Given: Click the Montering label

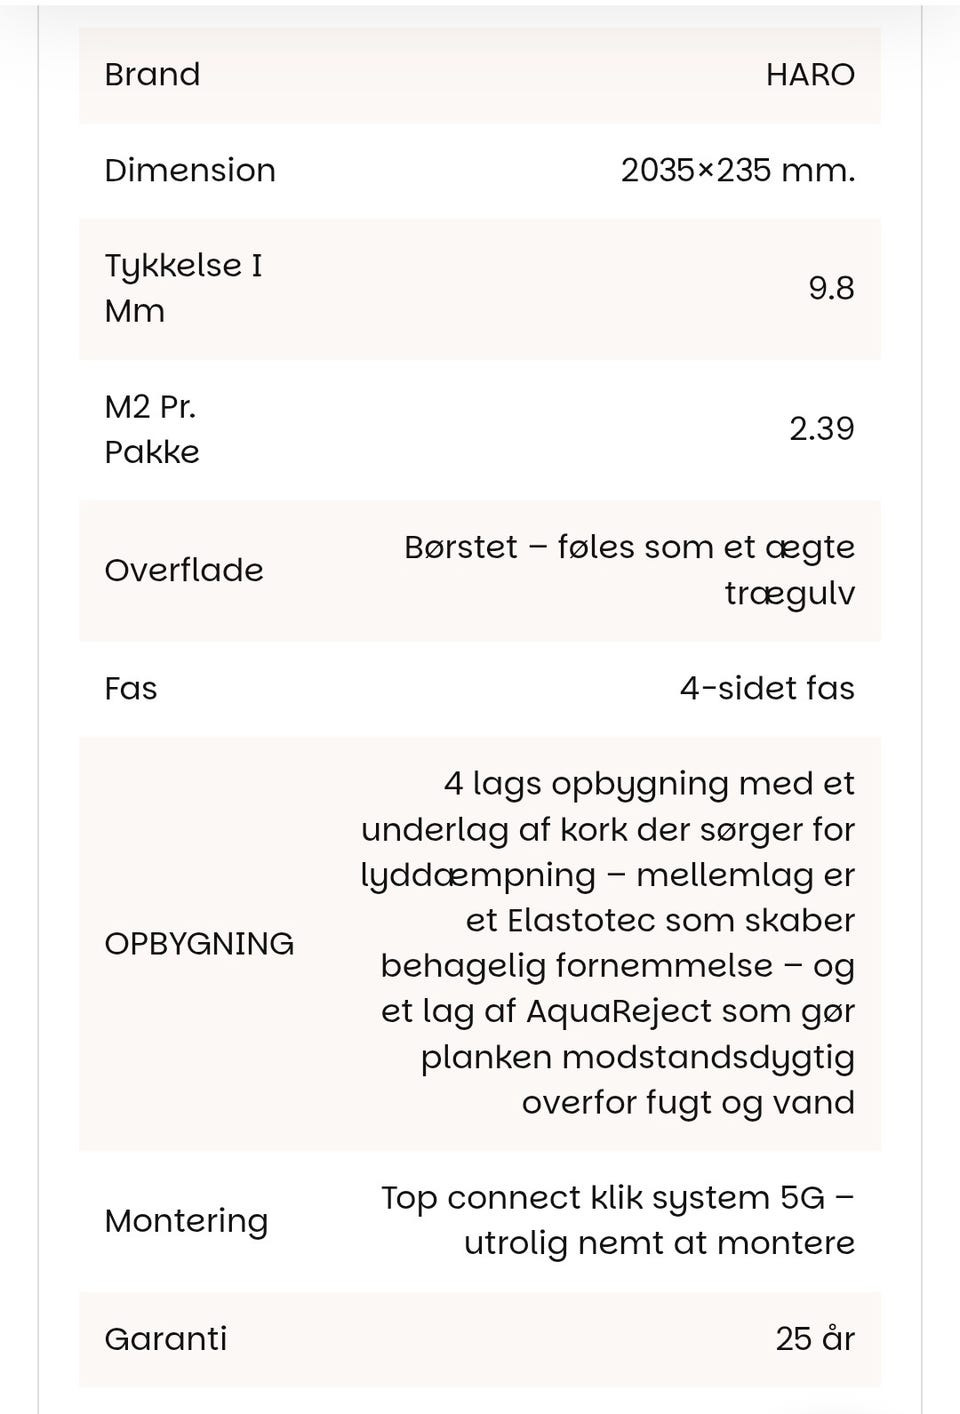Looking at the screenshot, I should pos(186,1221).
